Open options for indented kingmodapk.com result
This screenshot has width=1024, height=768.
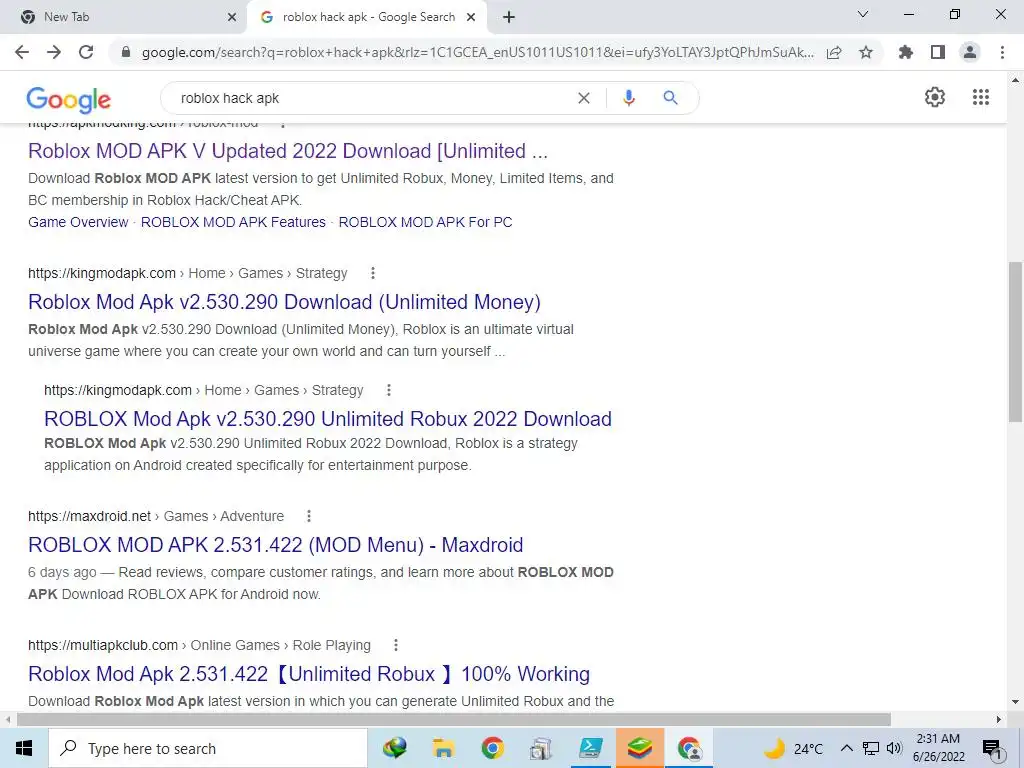(389, 390)
